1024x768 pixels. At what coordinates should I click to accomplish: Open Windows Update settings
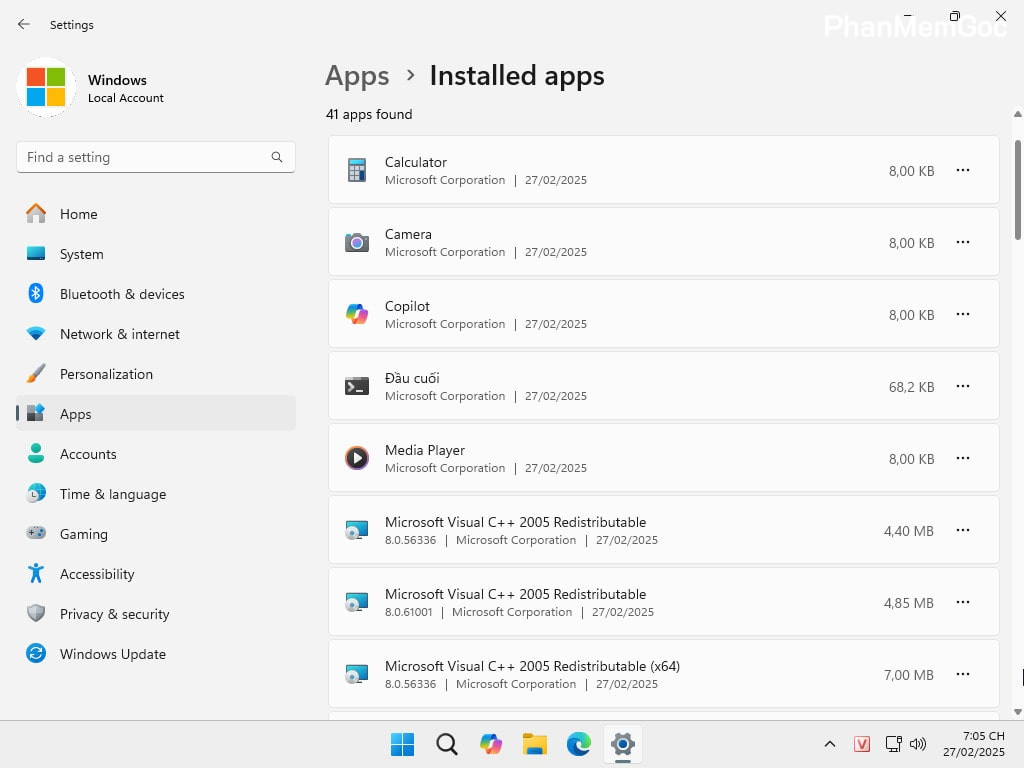tap(113, 654)
